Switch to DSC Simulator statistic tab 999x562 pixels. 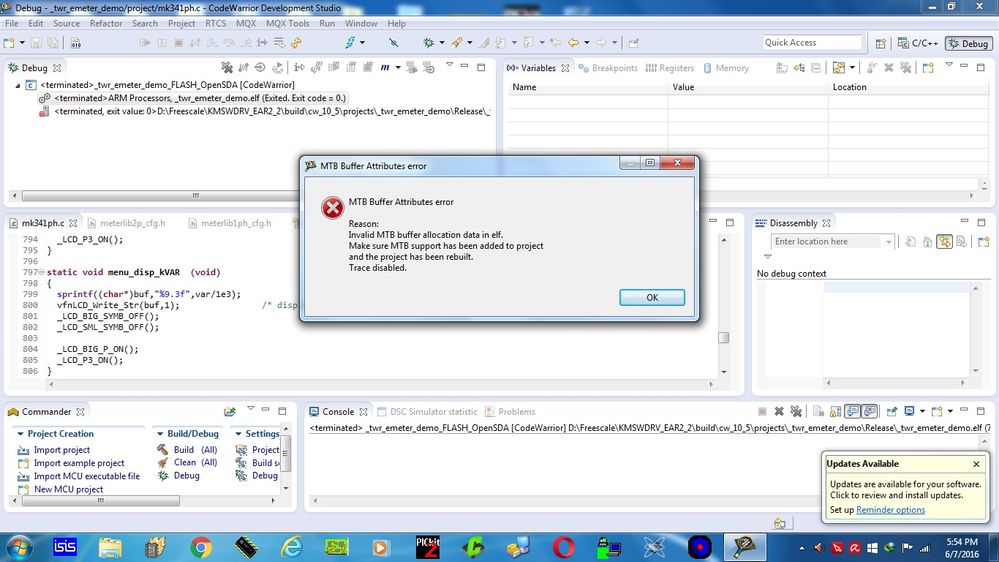pos(426,412)
